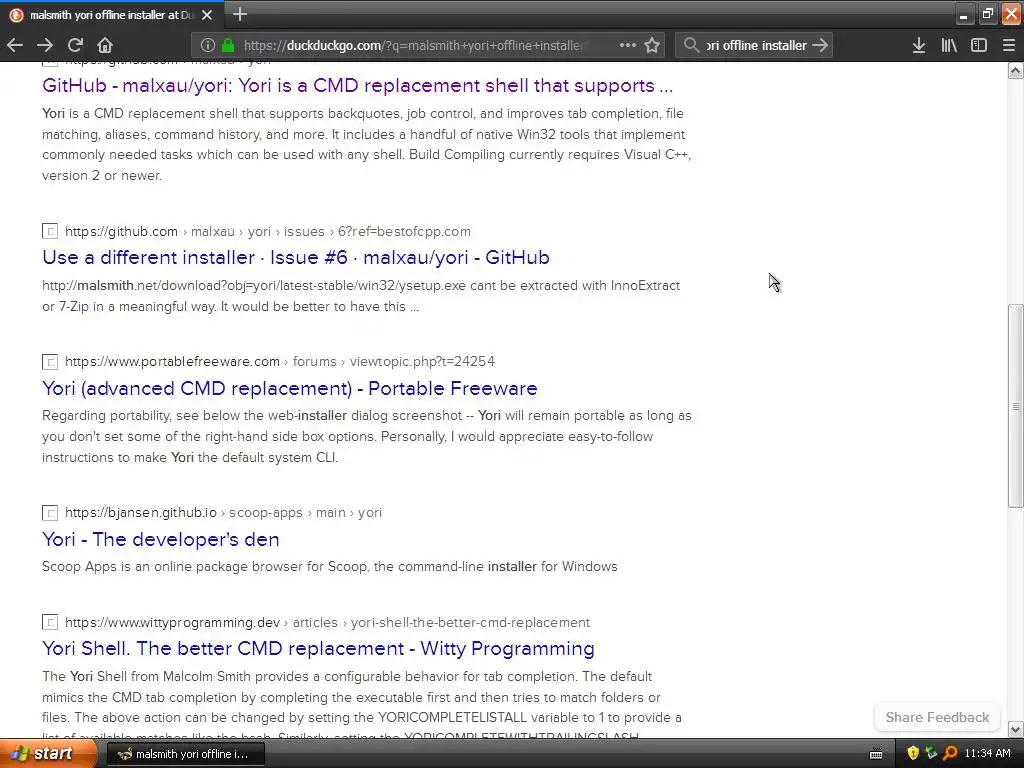Viewport: 1024px width, 768px height.
Task: Click the security shield tray icon
Action: pyautogui.click(x=913, y=753)
